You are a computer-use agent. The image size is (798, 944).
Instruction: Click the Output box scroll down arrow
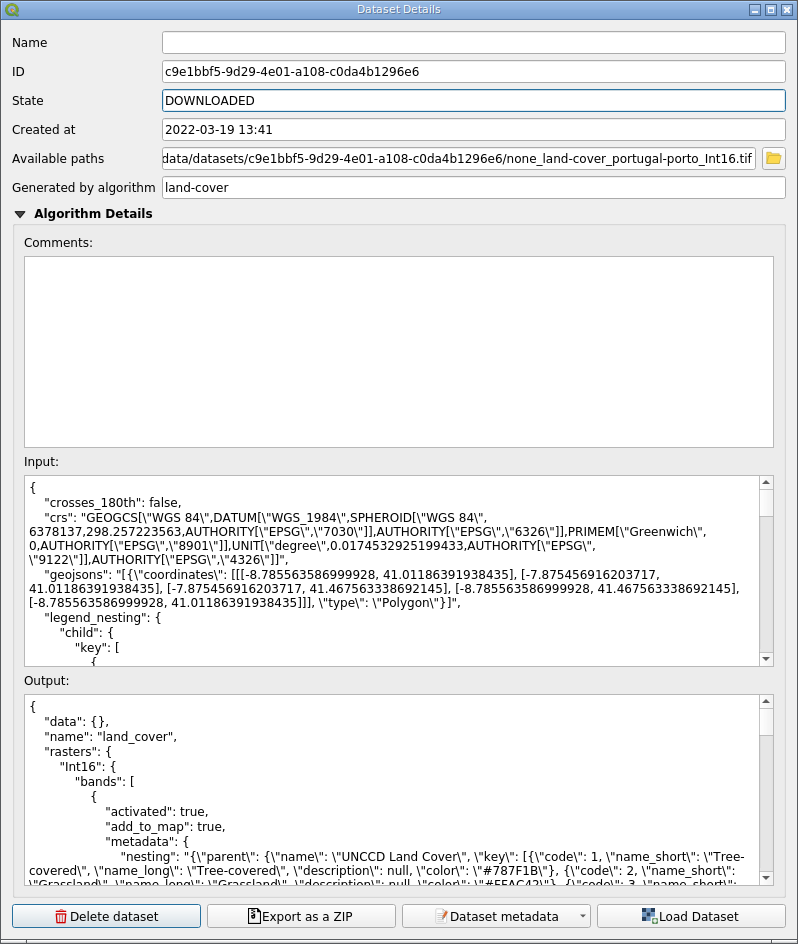tap(766, 878)
